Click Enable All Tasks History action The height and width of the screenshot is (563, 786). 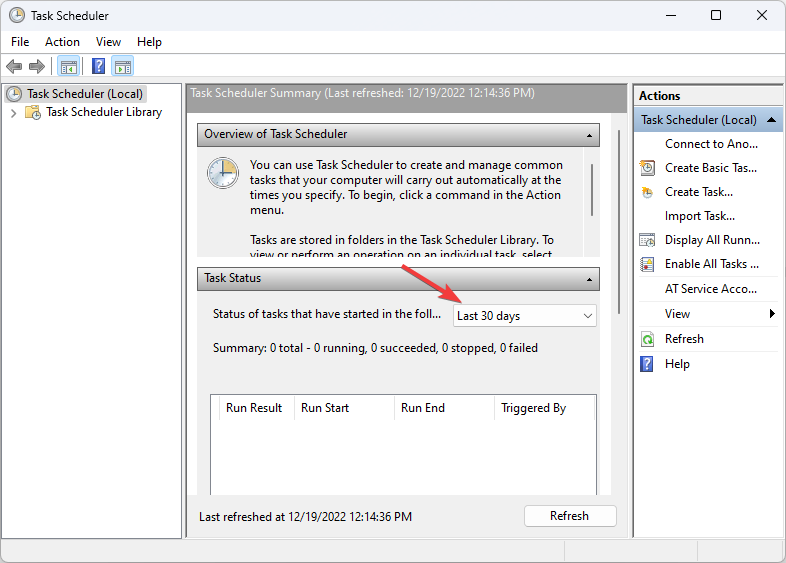click(x=711, y=264)
